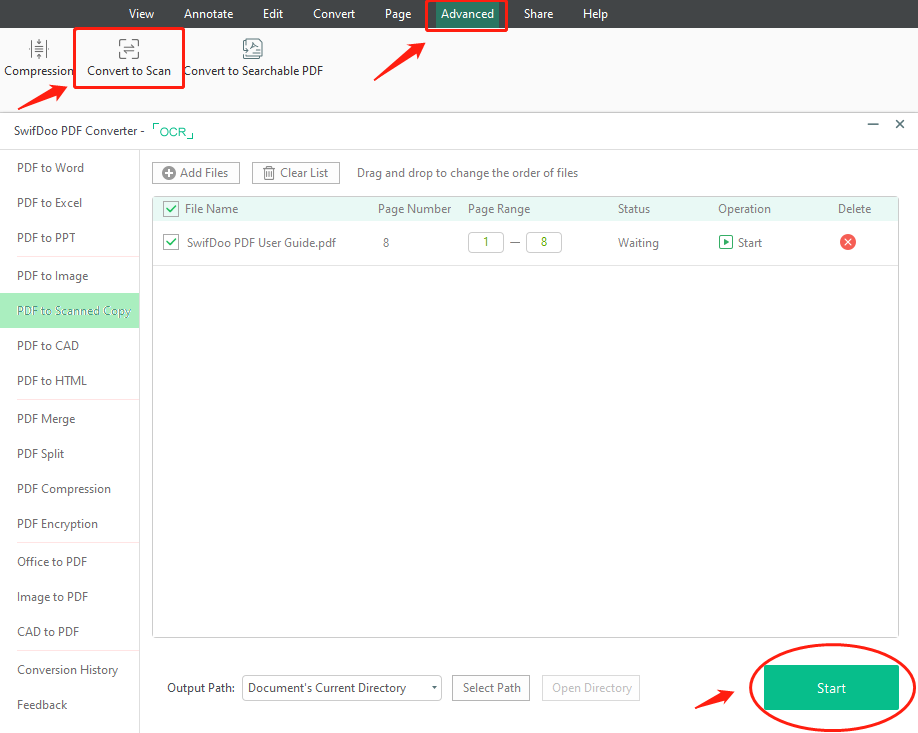The height and width of the screenshot is (733, 918).
Task: Click the Delete column header
Action: (854, 209)
